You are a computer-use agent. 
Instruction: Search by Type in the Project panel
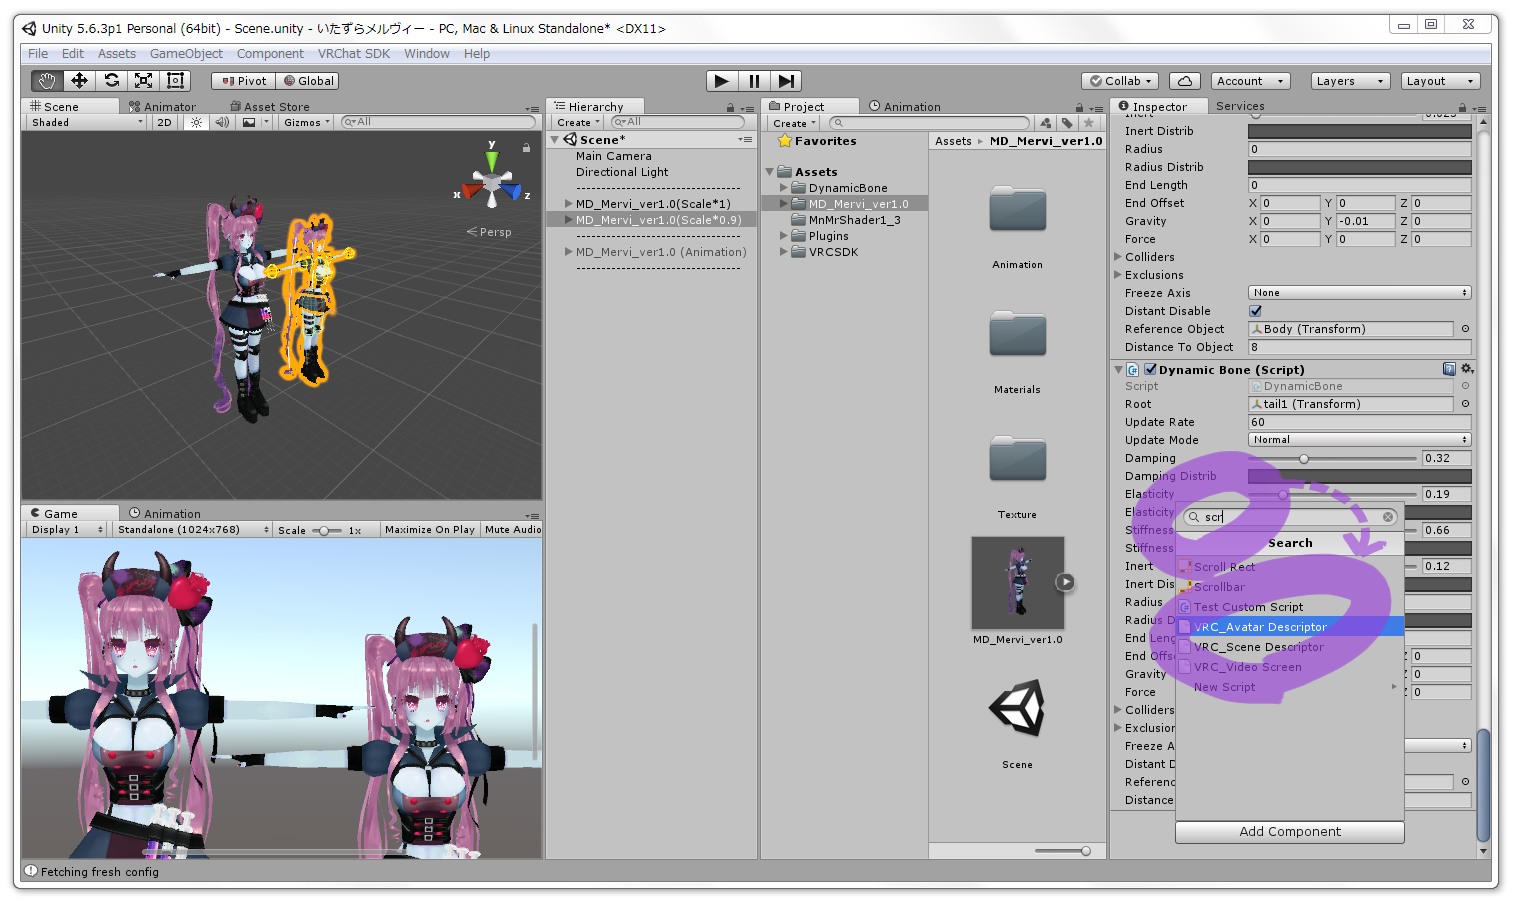(1045, 123)
